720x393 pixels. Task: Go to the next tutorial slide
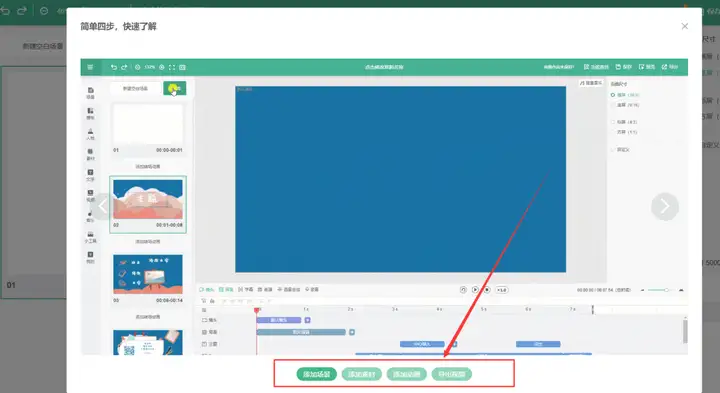[x=664, y=207]
